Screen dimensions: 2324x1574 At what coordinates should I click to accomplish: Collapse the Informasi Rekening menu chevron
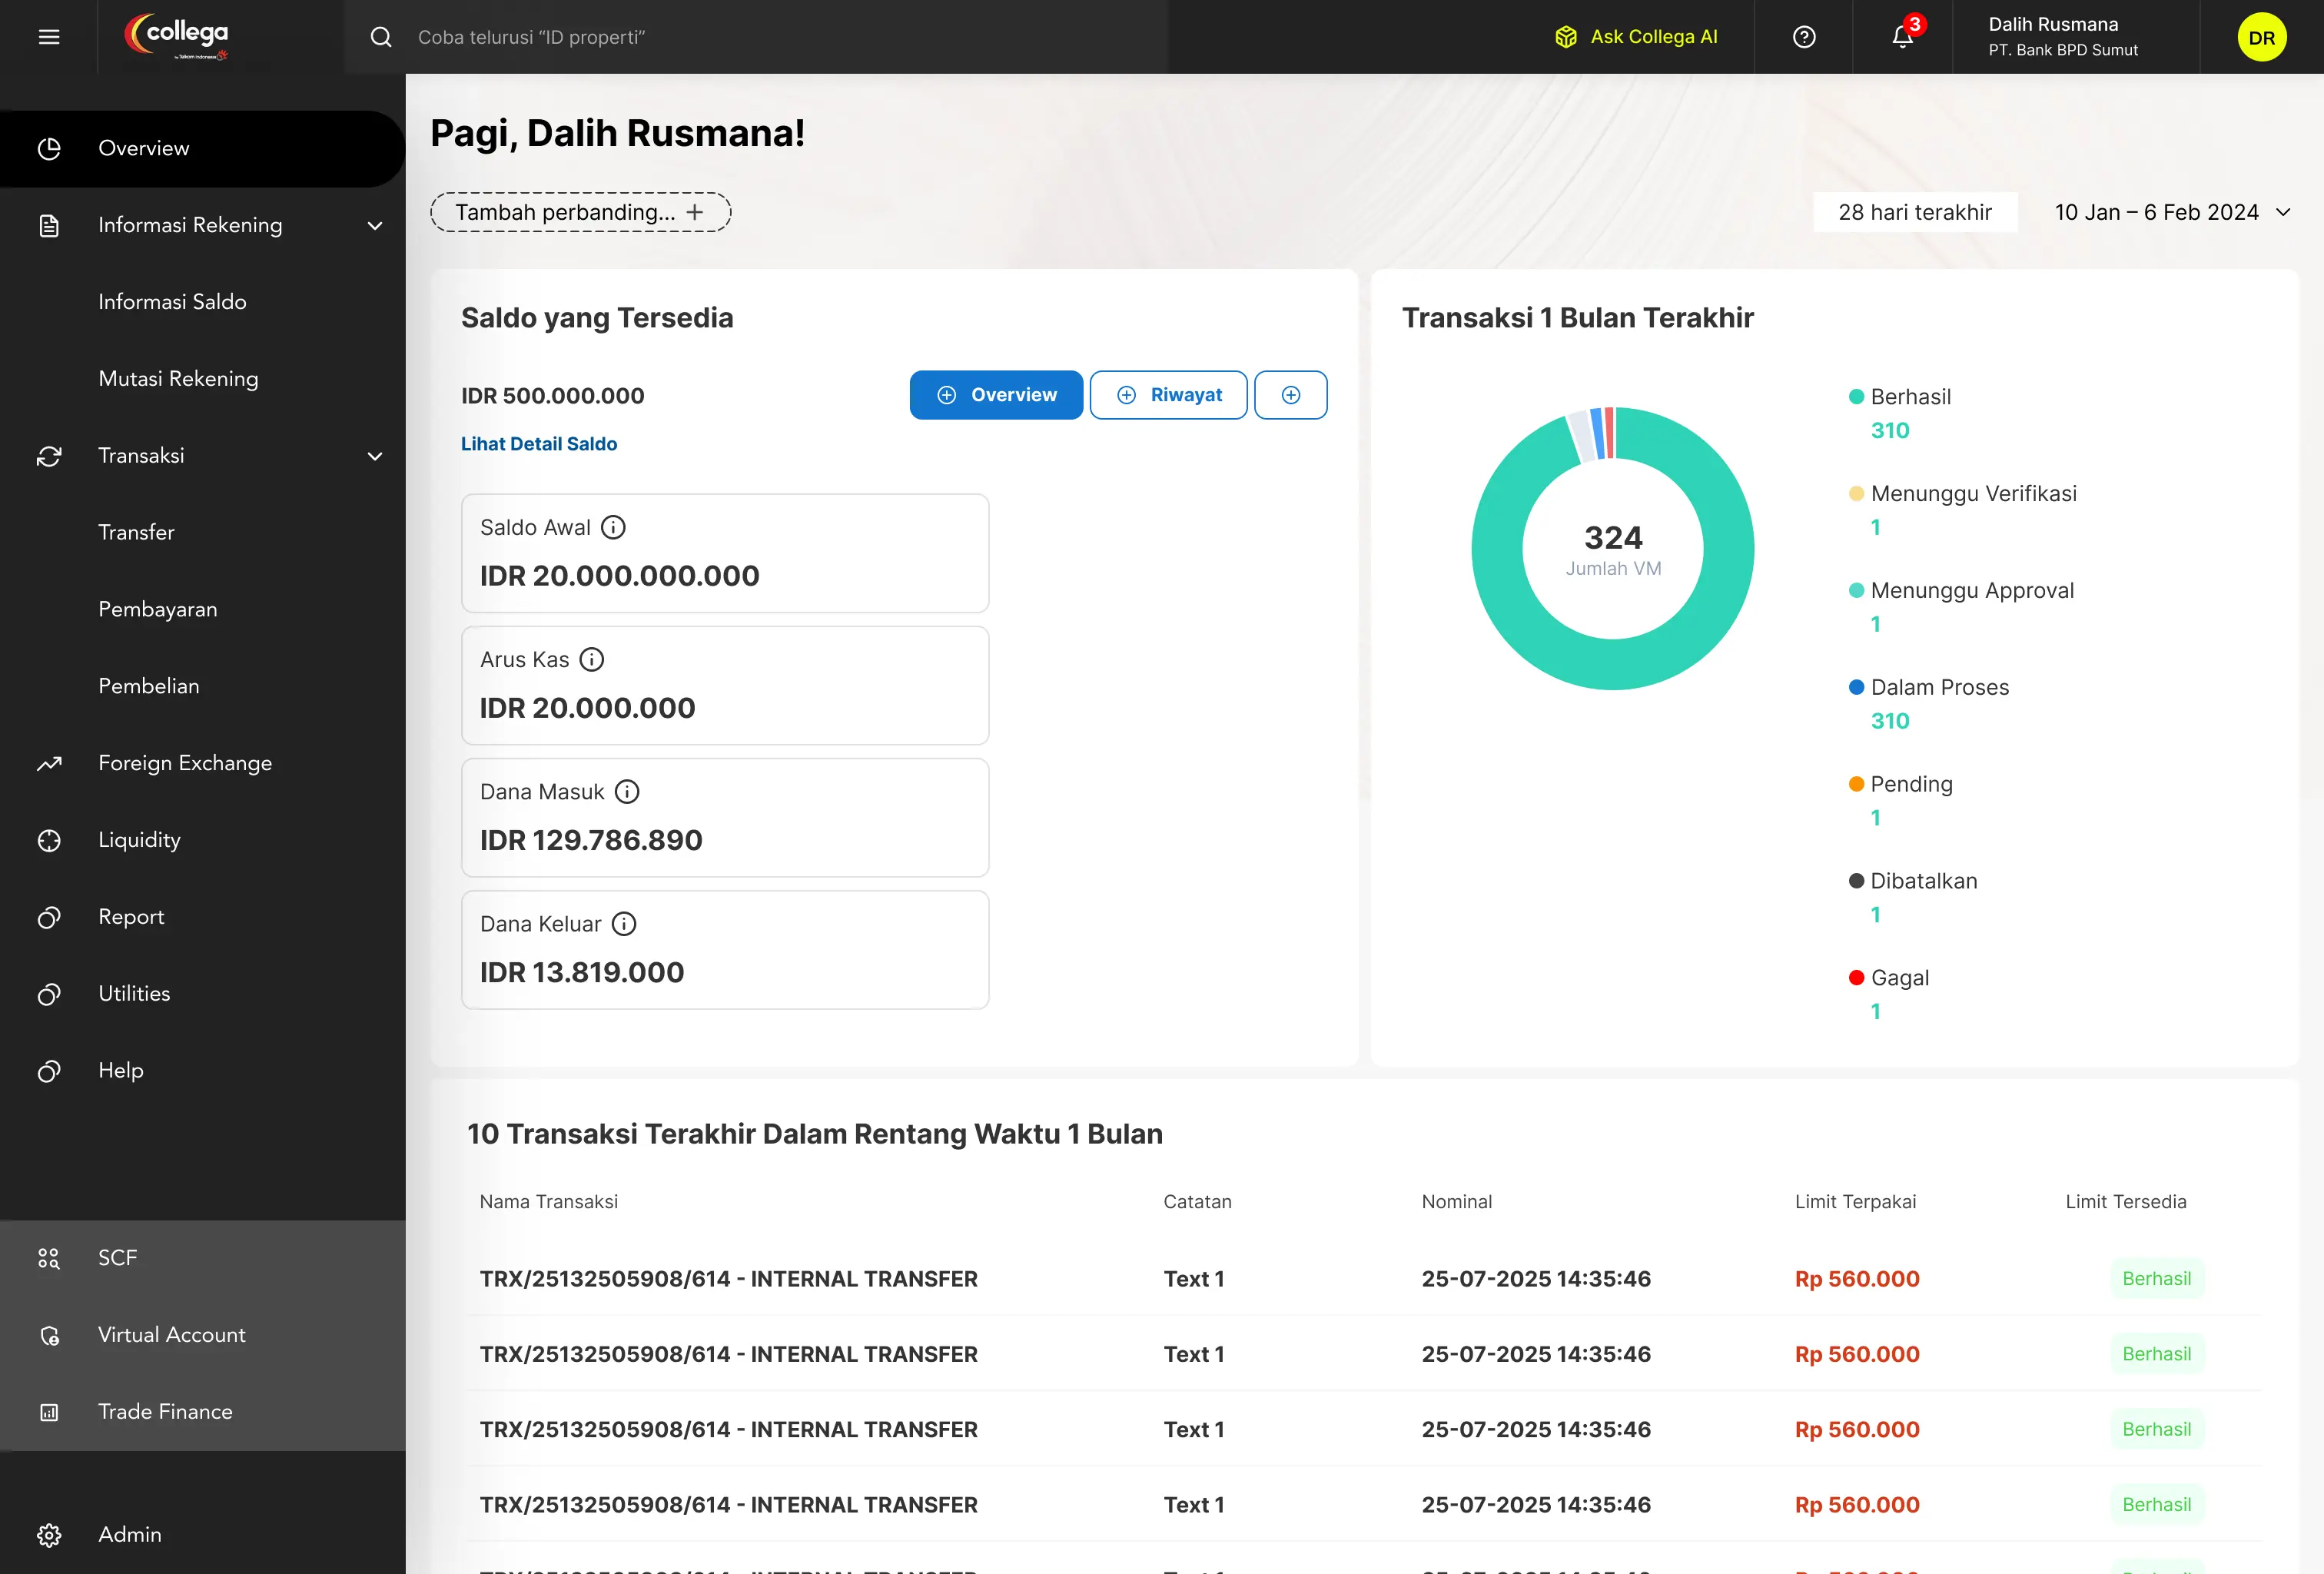375,225
